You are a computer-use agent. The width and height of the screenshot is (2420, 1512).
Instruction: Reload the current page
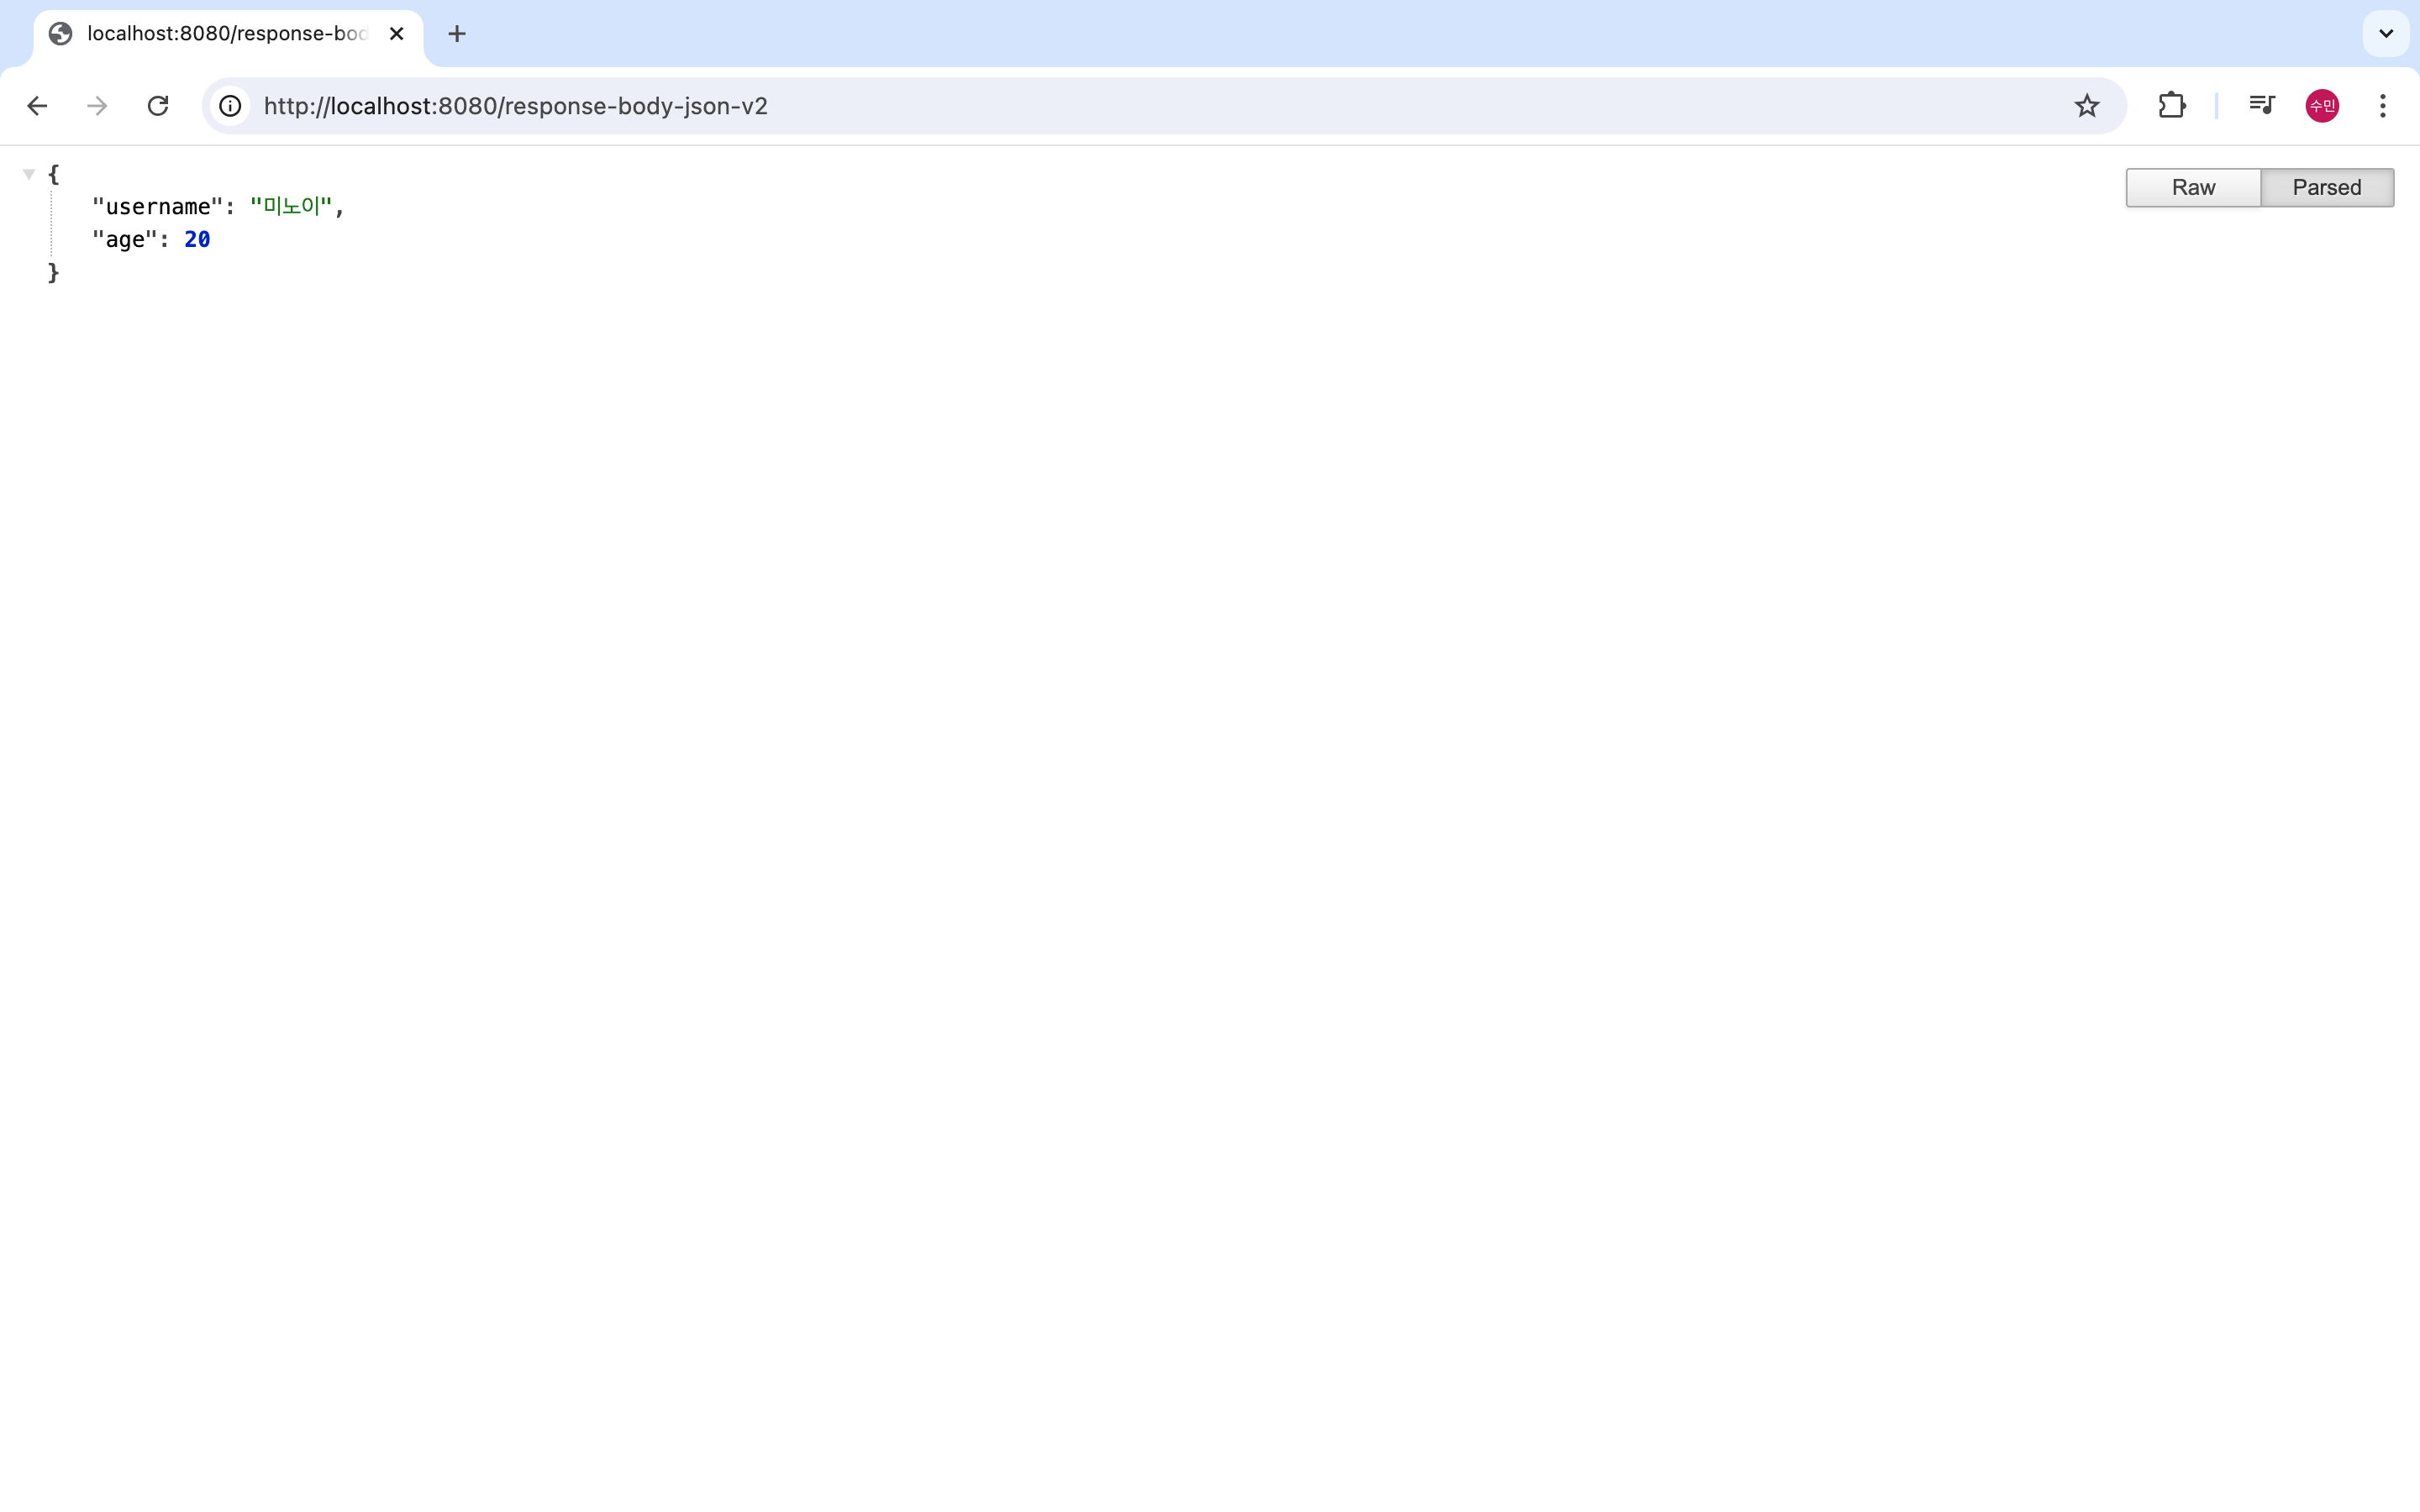(x=158, y=106)
